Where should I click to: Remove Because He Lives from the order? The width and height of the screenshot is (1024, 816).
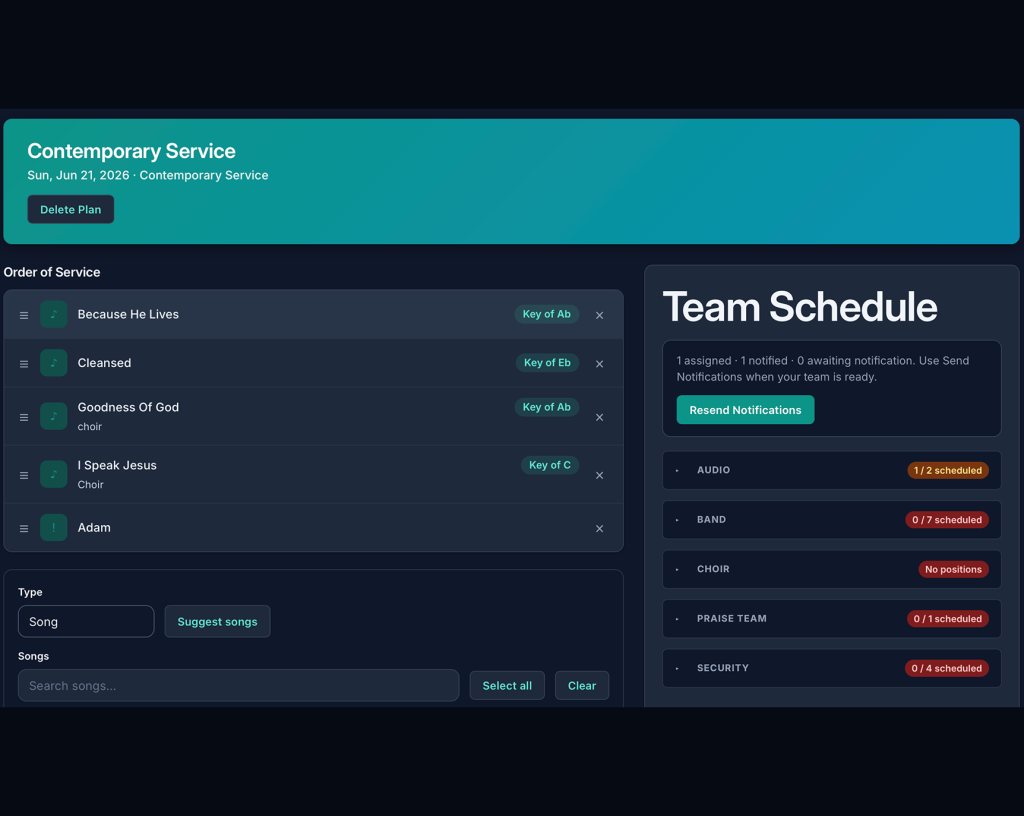click(600, 315)
